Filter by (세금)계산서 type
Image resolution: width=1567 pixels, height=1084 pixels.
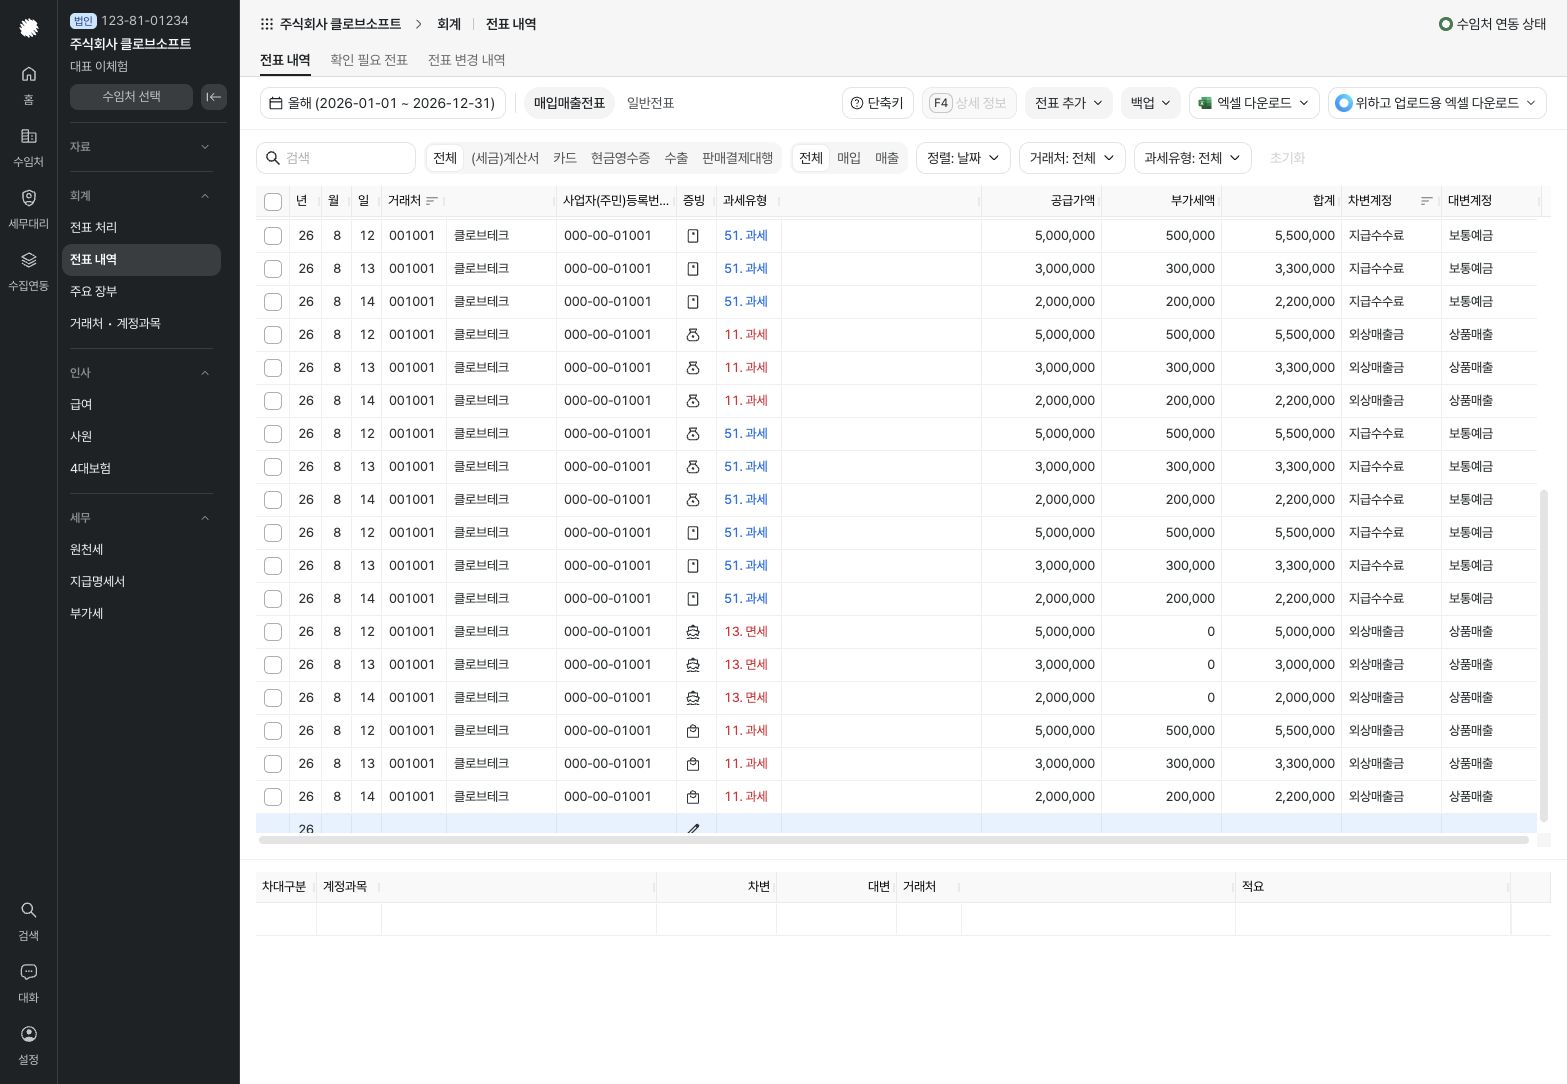505,158
